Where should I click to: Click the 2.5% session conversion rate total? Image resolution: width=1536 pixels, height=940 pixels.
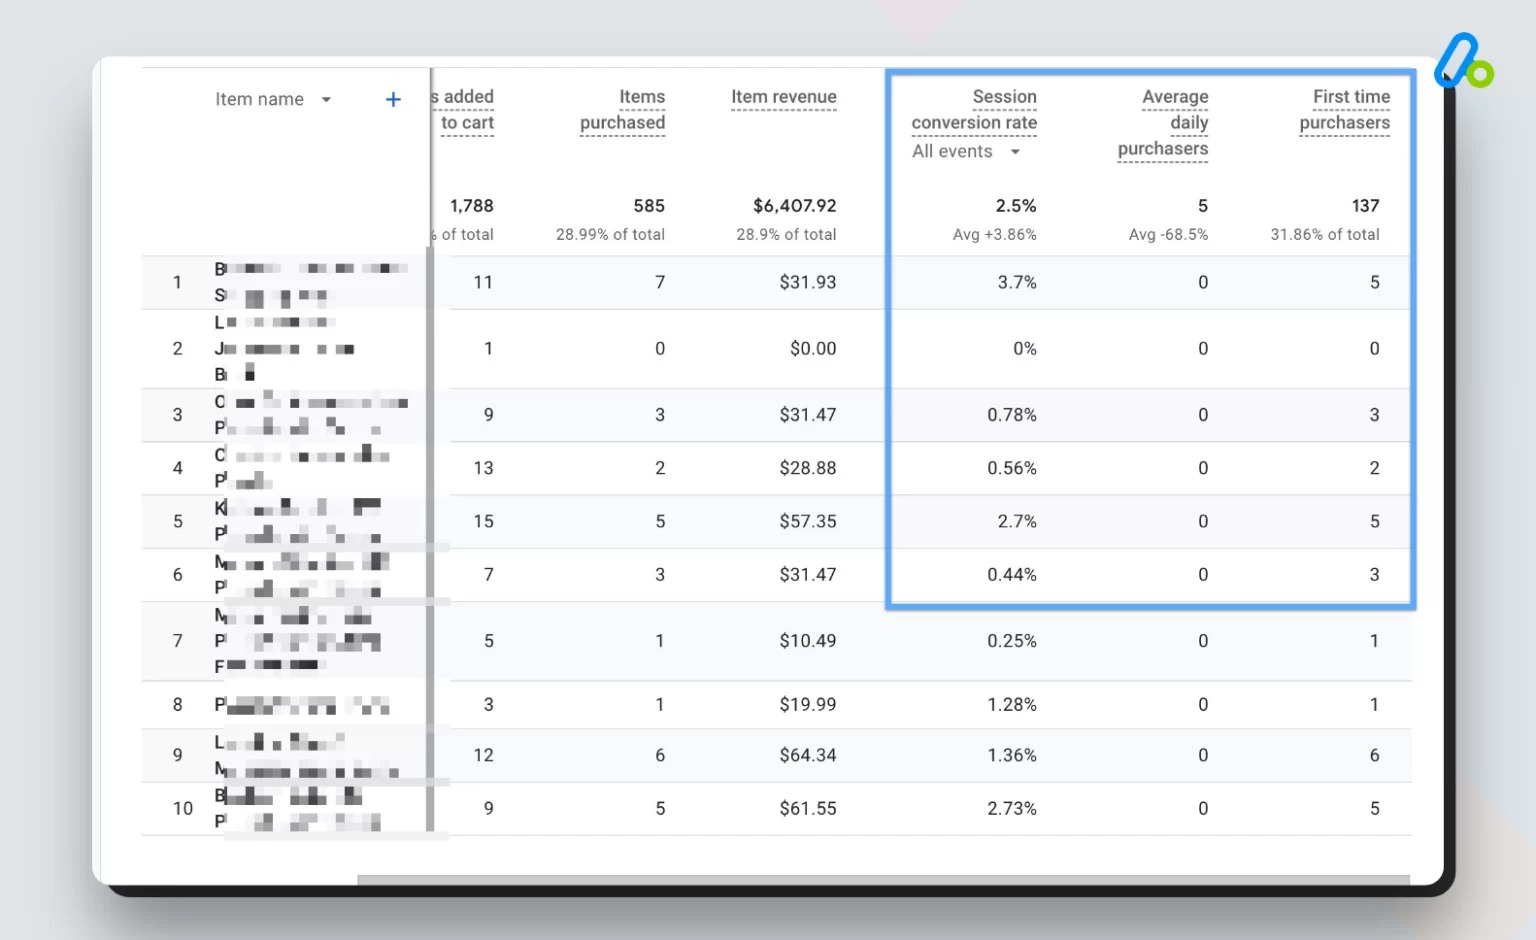coord(1016,206)
